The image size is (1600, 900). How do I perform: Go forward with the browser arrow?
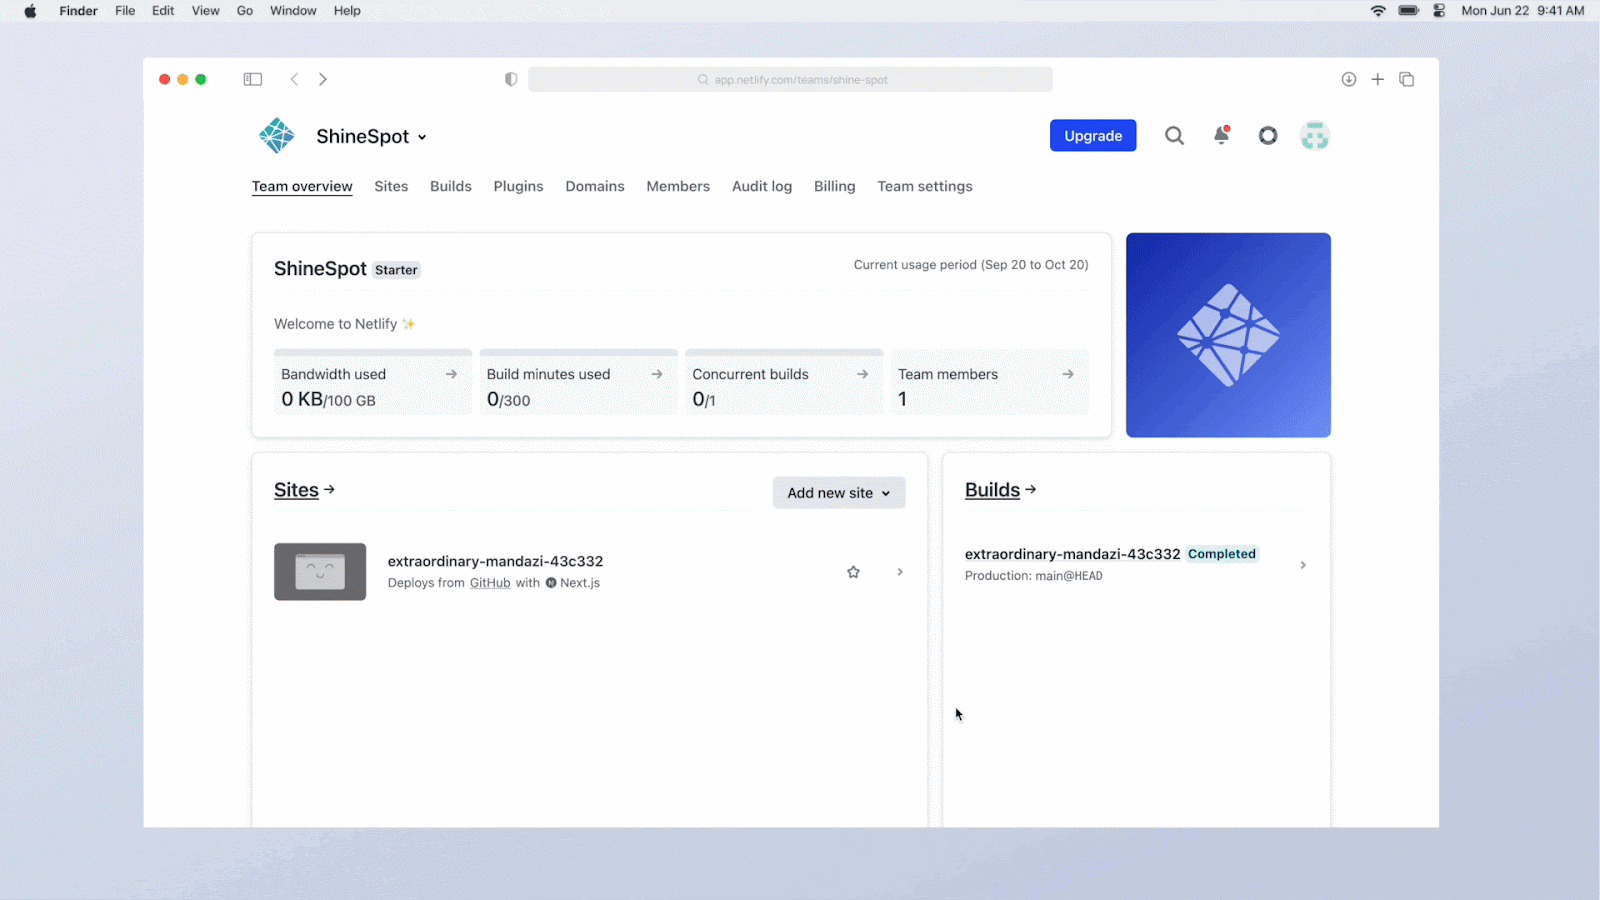[x=323, y=79]
